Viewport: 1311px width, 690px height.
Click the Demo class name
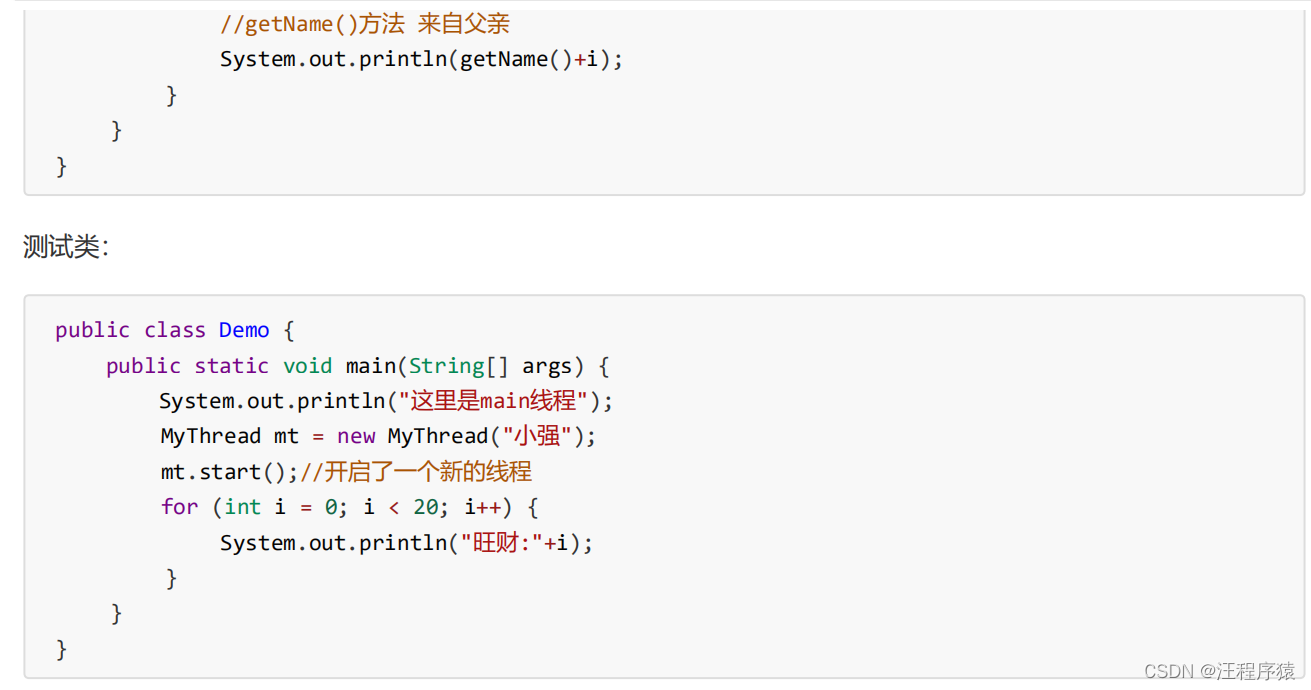tap(244, 330)
